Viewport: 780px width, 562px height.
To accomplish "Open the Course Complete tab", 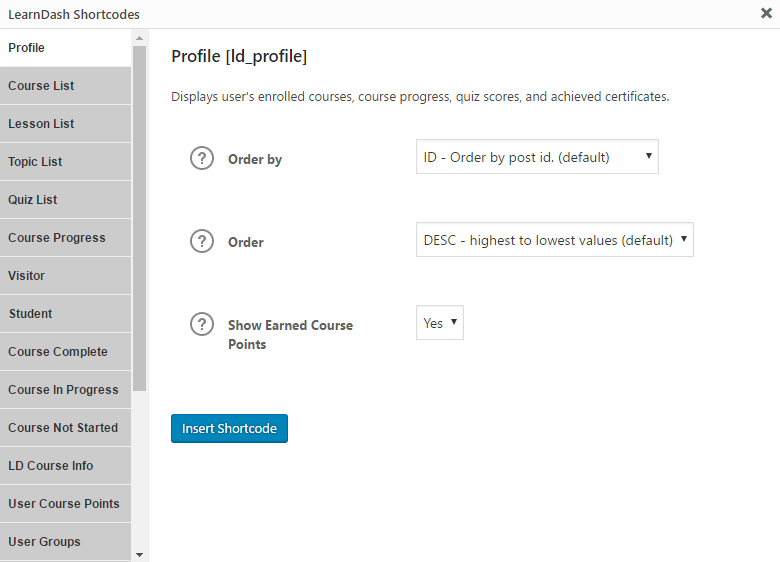I will [65, 352].
